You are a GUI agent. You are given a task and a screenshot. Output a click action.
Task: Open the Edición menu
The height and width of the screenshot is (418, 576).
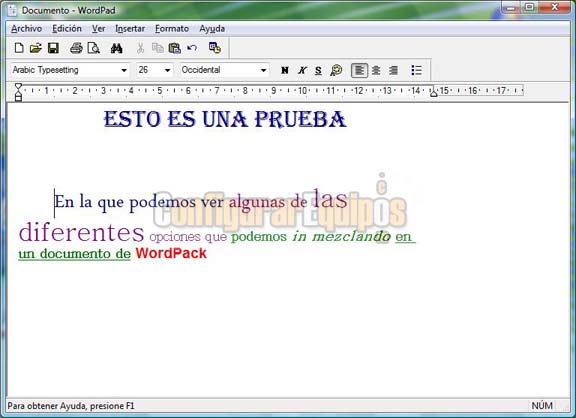[x=67, y=29]
